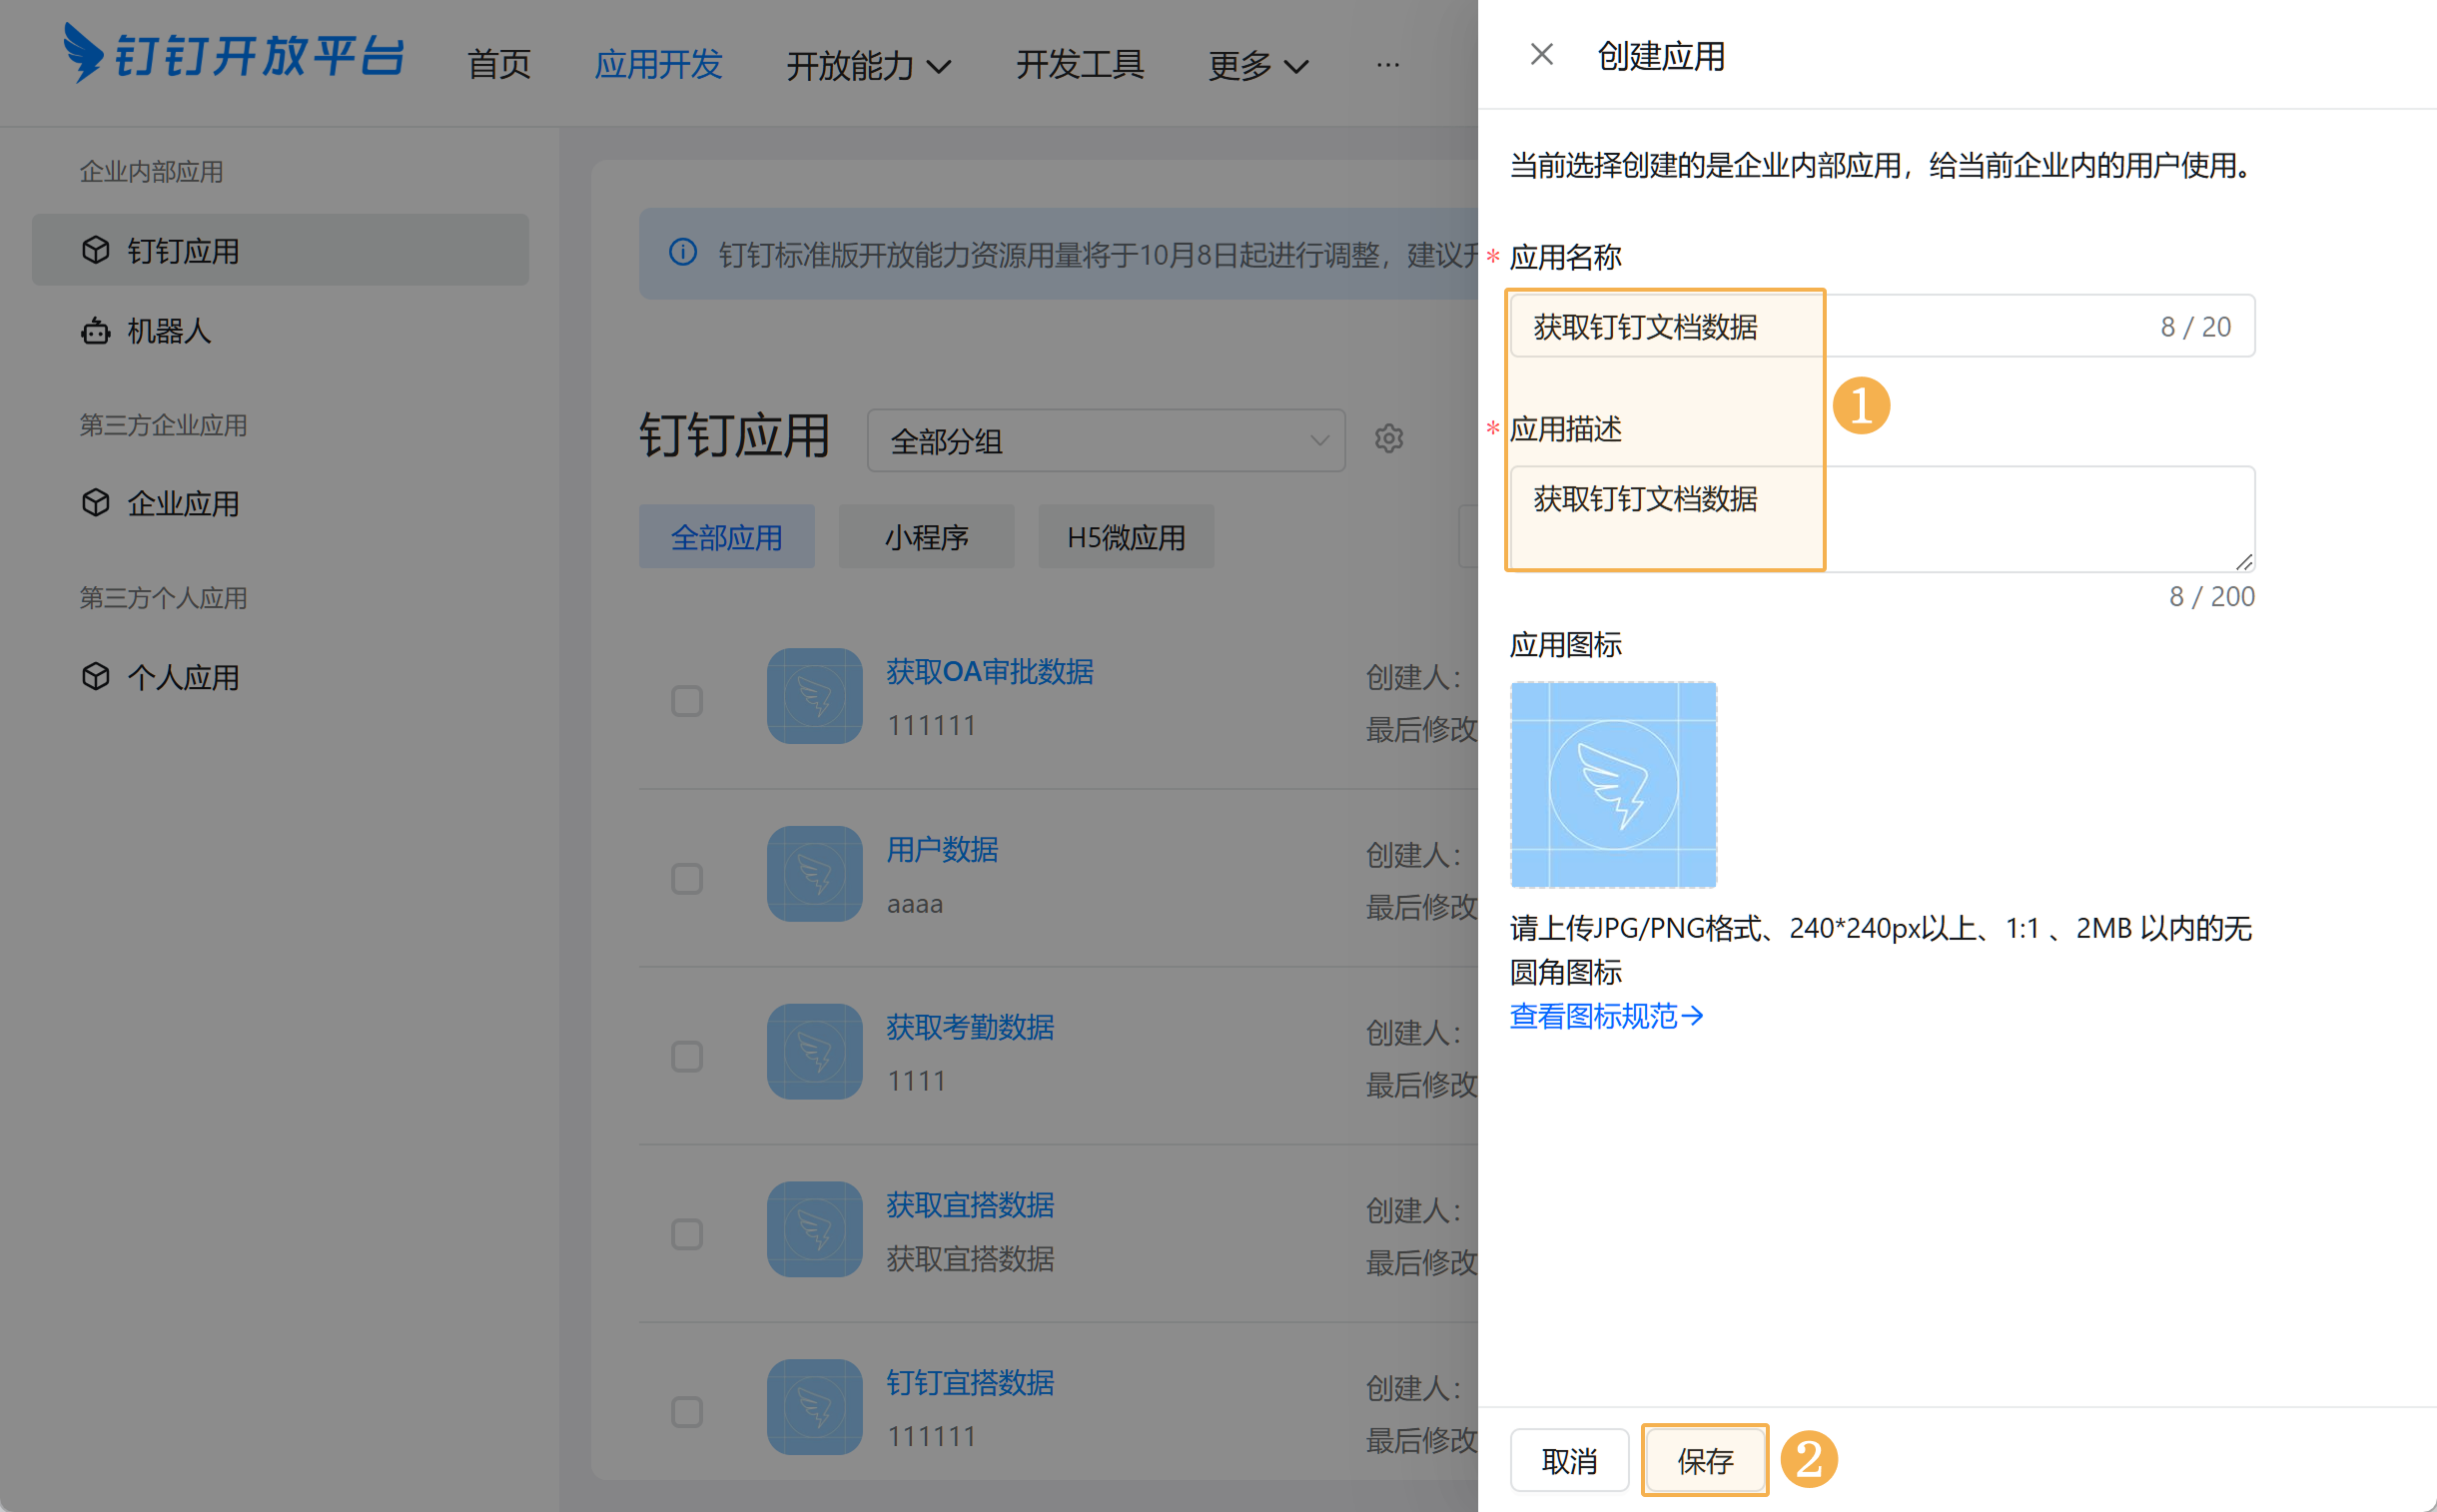Click the 获取OA审批数据 app icon
This screenshot has width=2437, height=1512.
click(814, 696)
